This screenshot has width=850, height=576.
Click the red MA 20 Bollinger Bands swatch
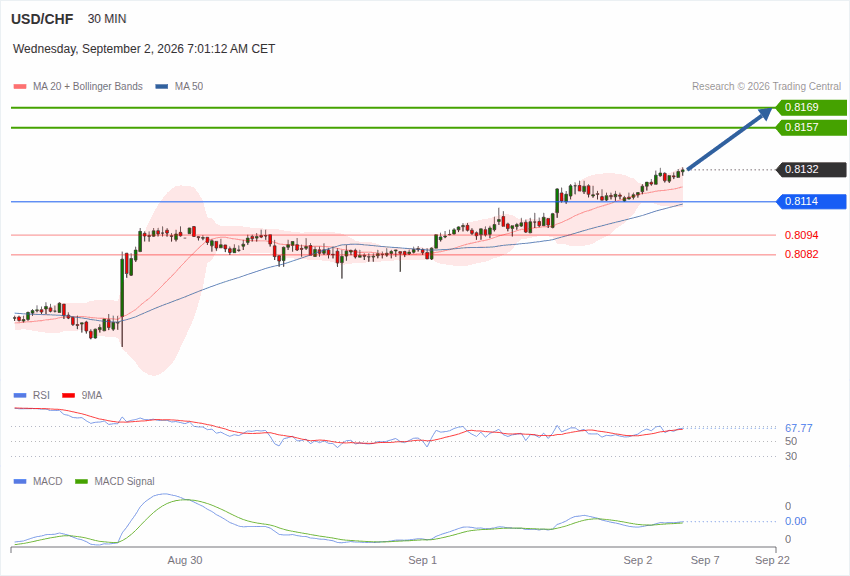(20, 87)
